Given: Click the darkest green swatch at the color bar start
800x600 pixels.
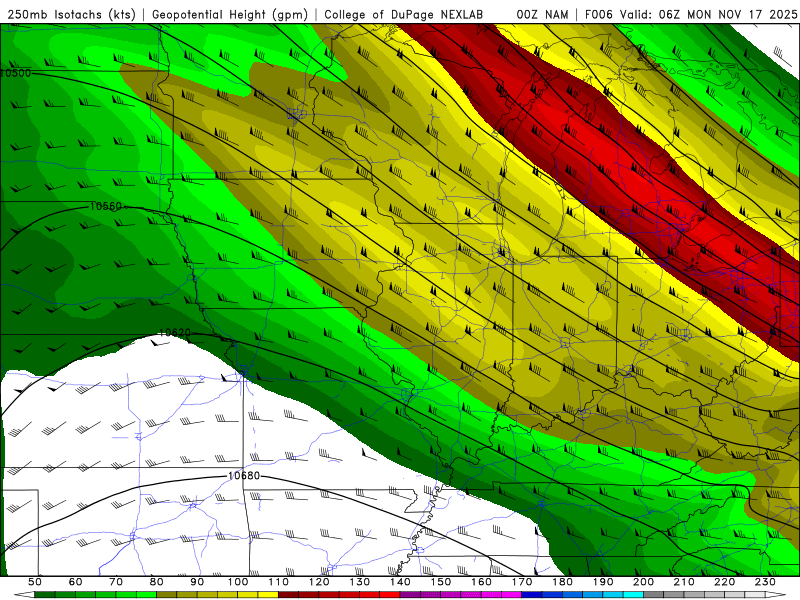Looking at the screenshot, I should tap(45, 594).
